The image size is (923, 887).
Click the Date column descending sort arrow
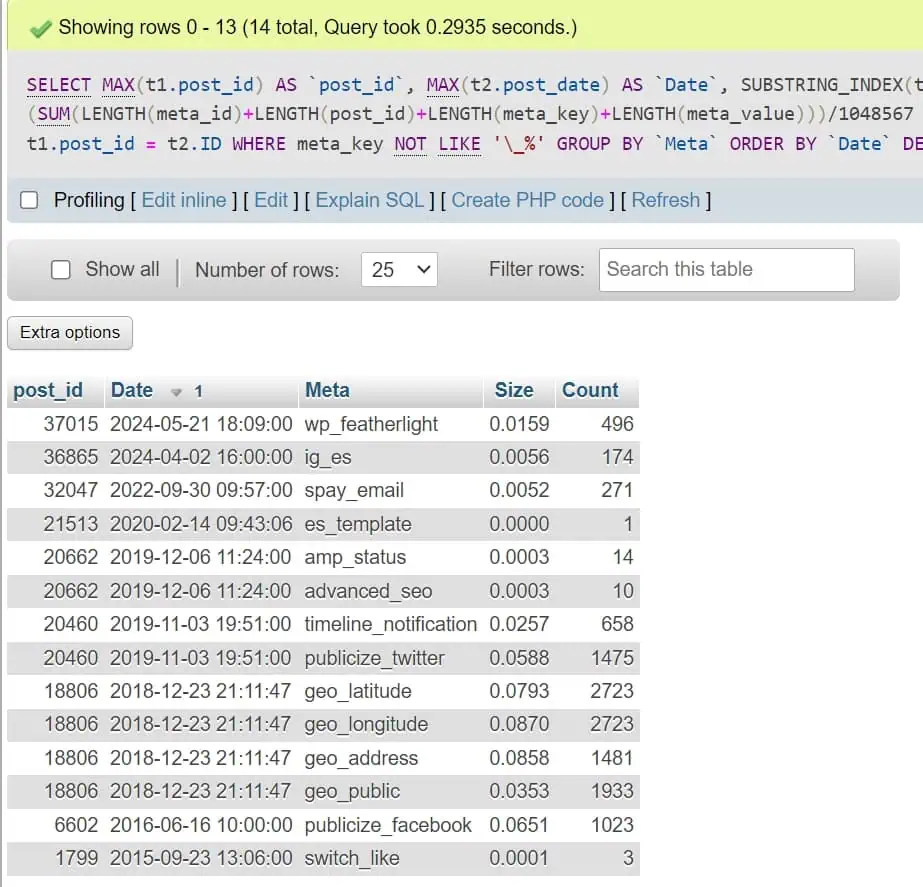point(177,392)
